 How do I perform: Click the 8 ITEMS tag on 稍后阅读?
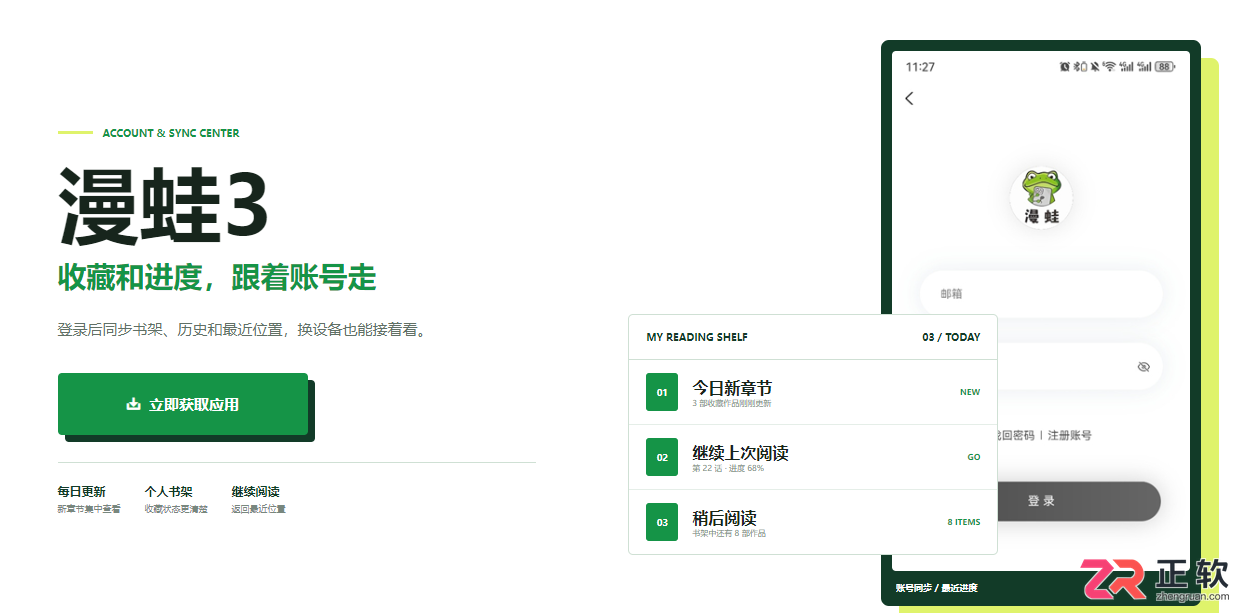(x=964, y=522)
